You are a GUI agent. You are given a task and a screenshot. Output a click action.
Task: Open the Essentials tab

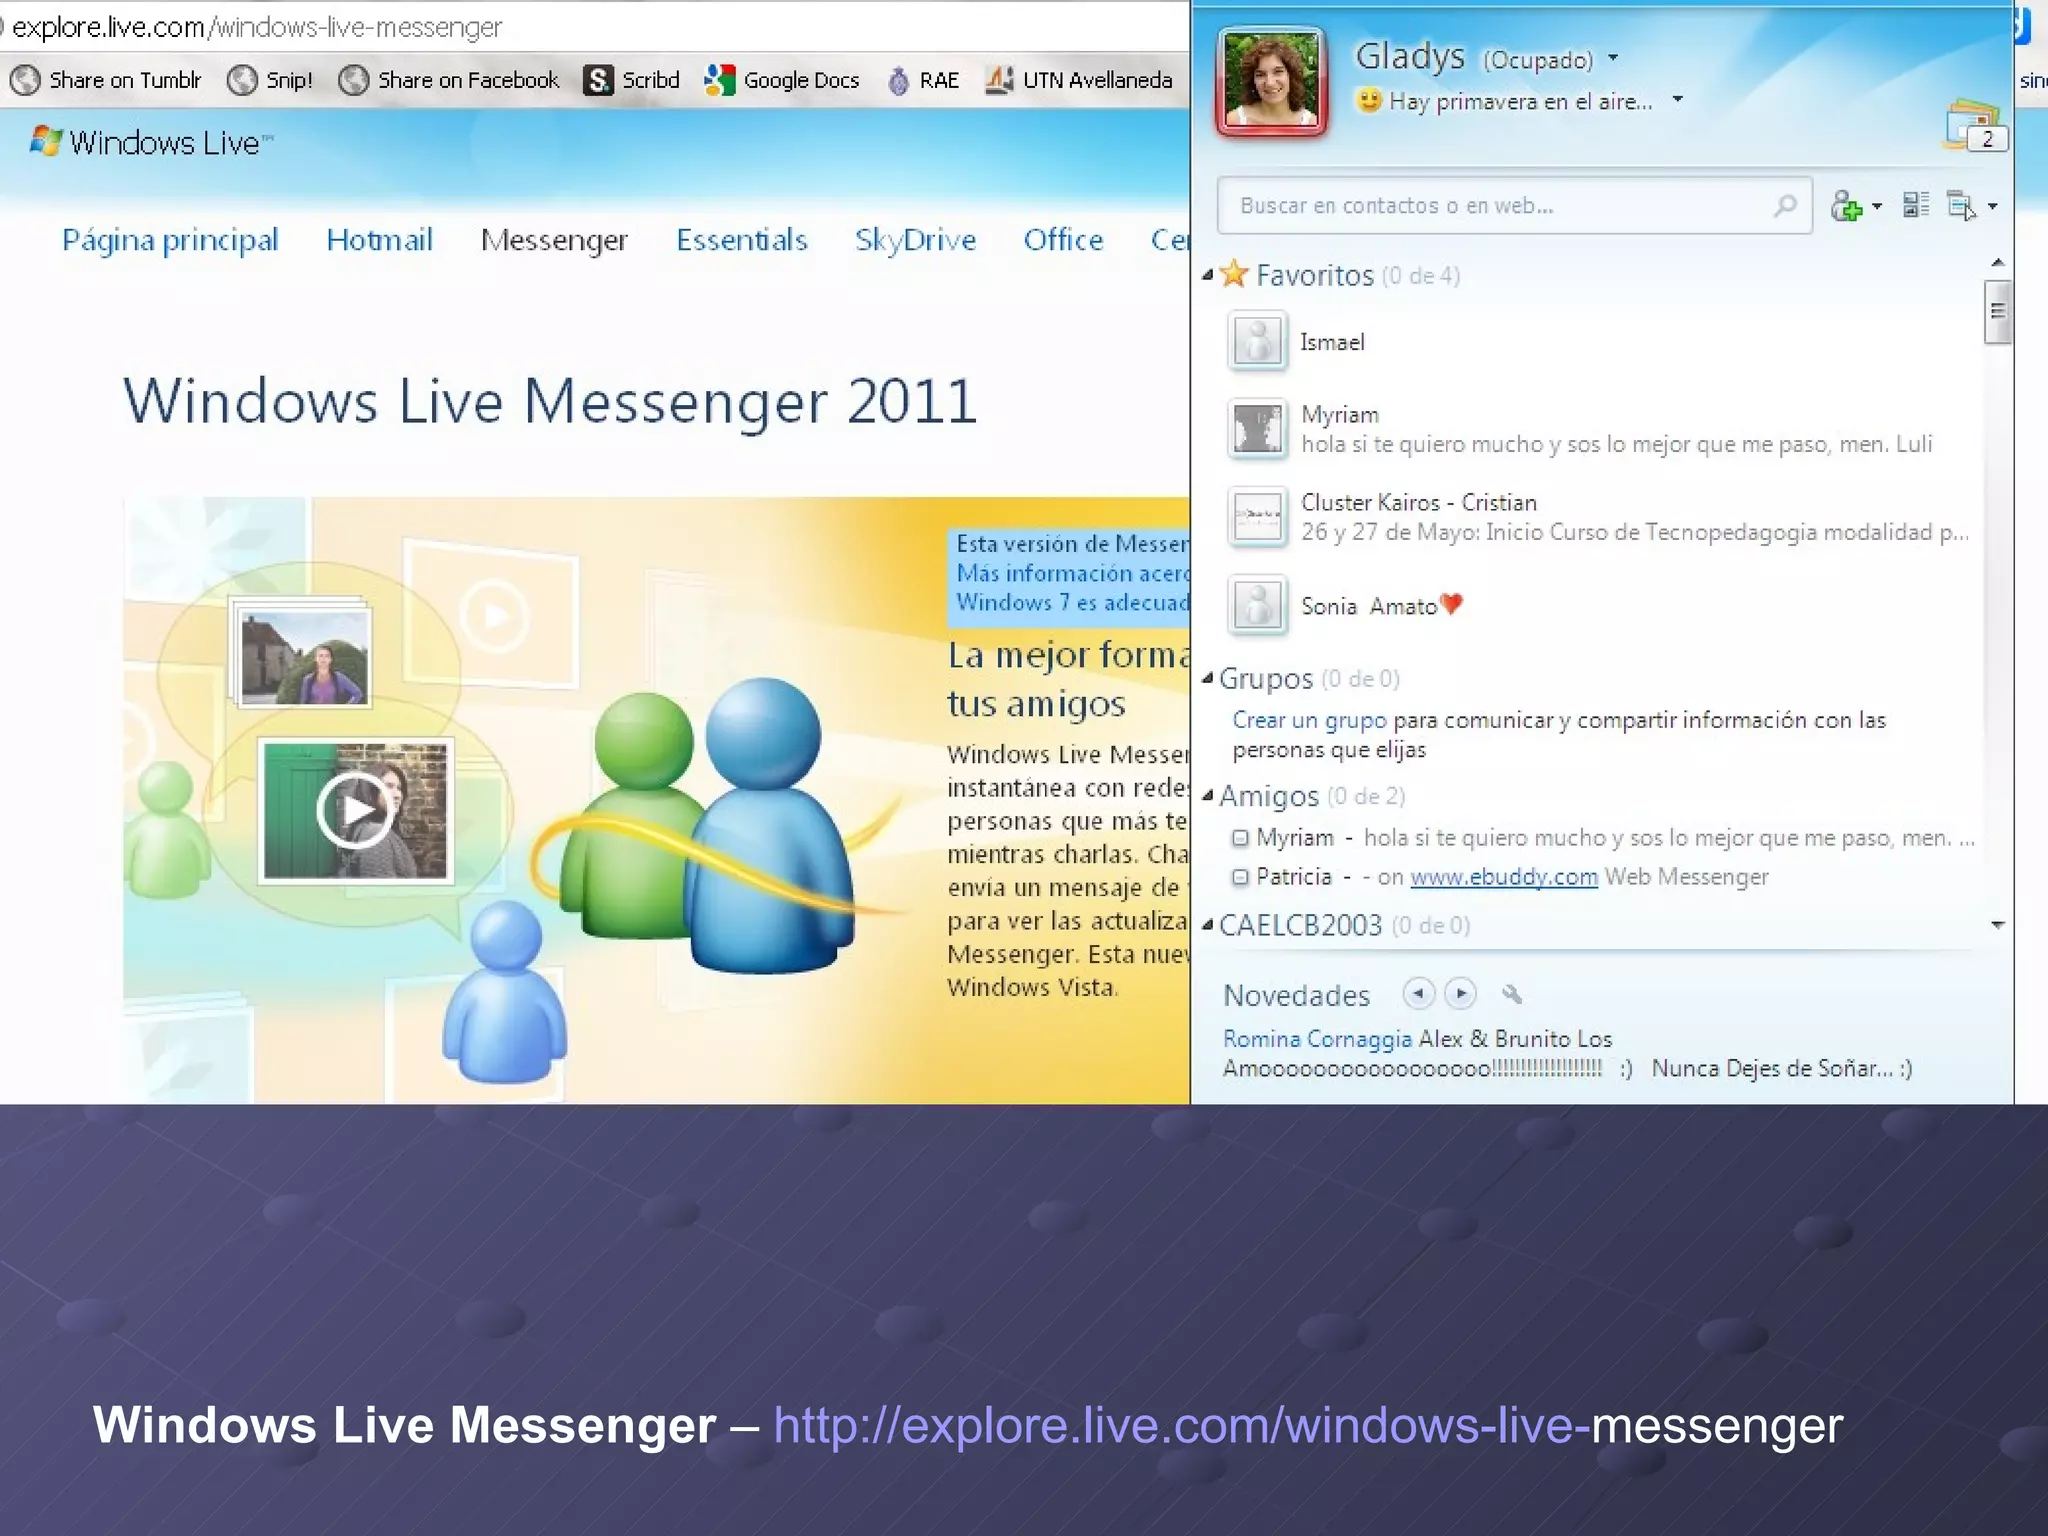[x=741, y=240]
